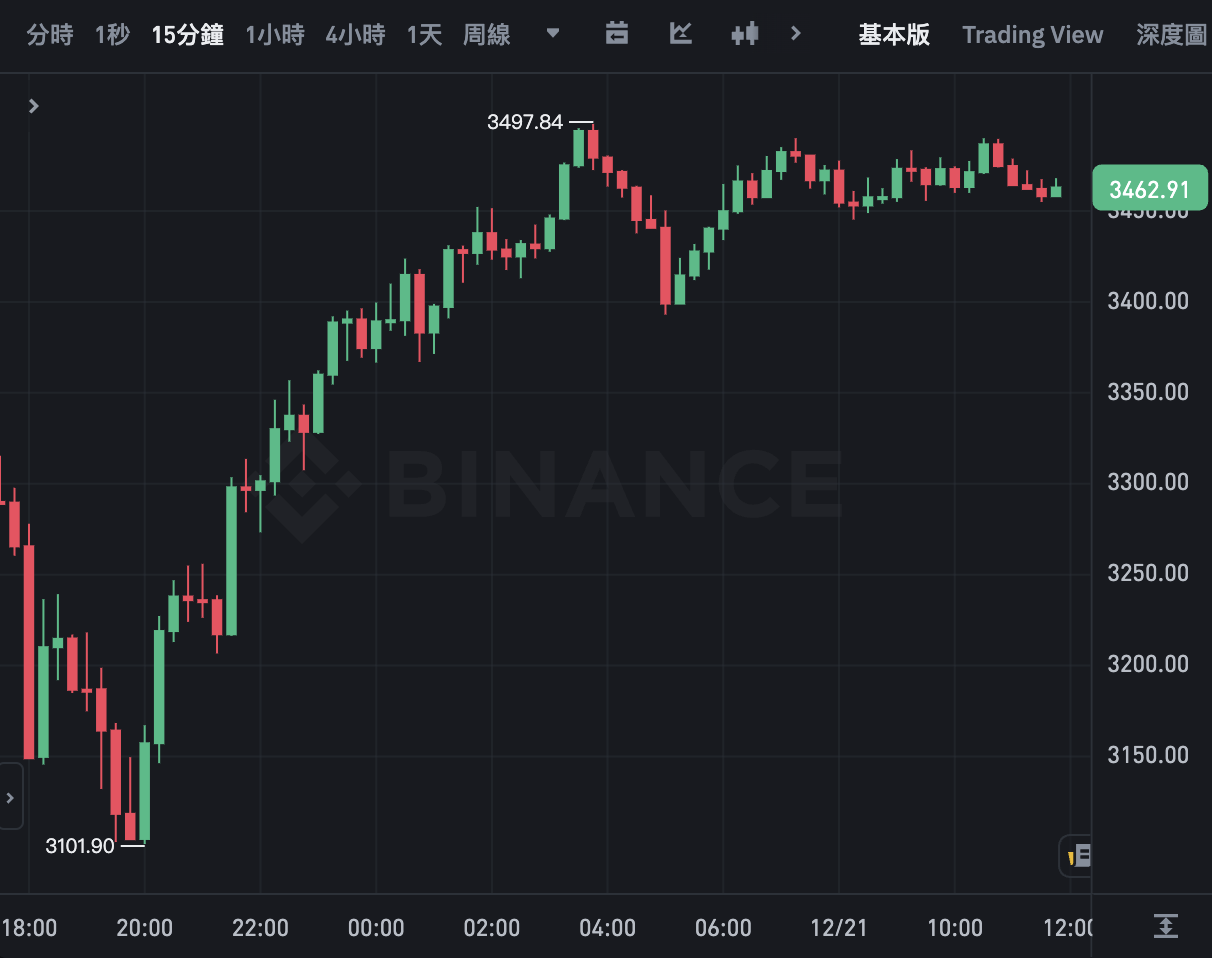The height and width of the screenshot is (958, 1212).
Task: Open the candlestick chart style icon
Action: 744,34
